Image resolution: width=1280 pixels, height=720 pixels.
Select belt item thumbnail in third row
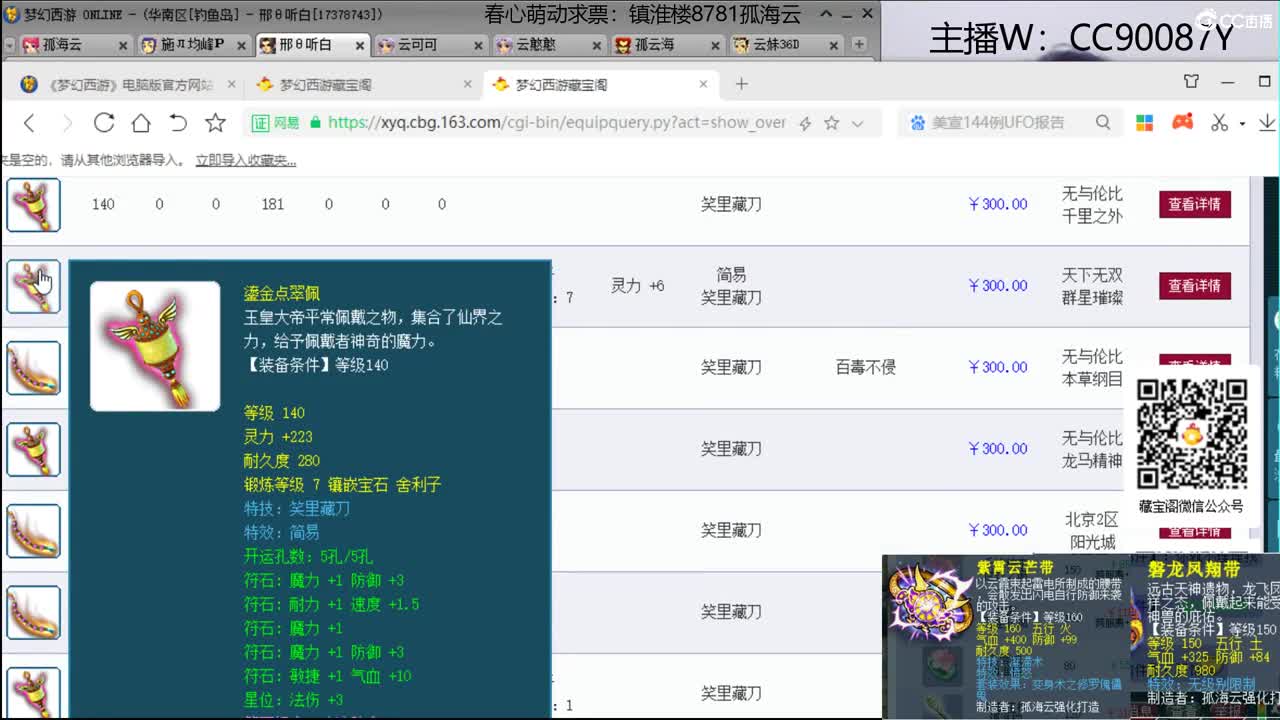click(34, 368)
